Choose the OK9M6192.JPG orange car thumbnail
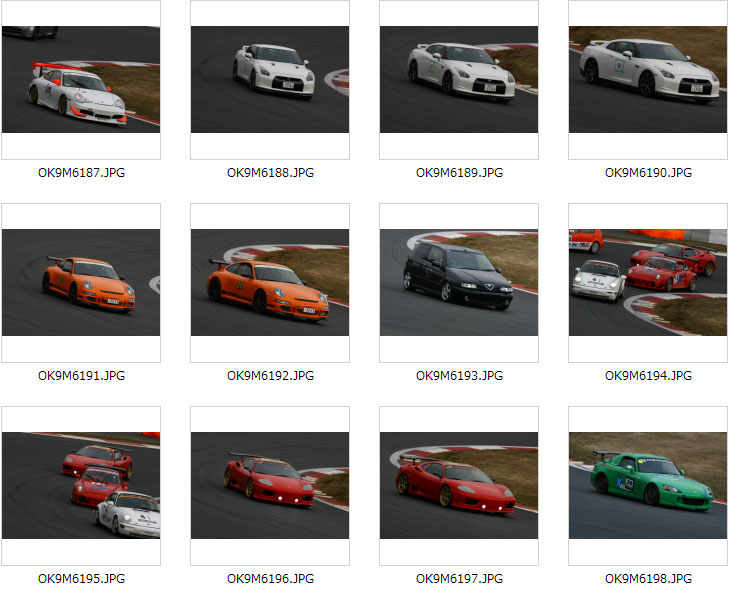The width and height of the screenshot is (730, 610). point(270,283)
